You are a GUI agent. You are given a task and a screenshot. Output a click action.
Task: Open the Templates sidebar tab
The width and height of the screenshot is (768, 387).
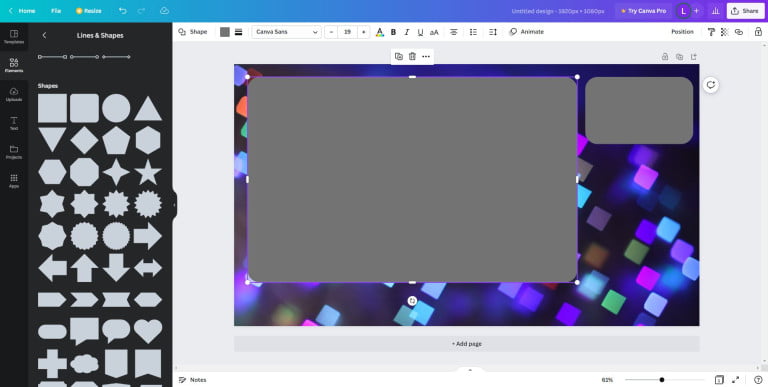click(14, 37)
